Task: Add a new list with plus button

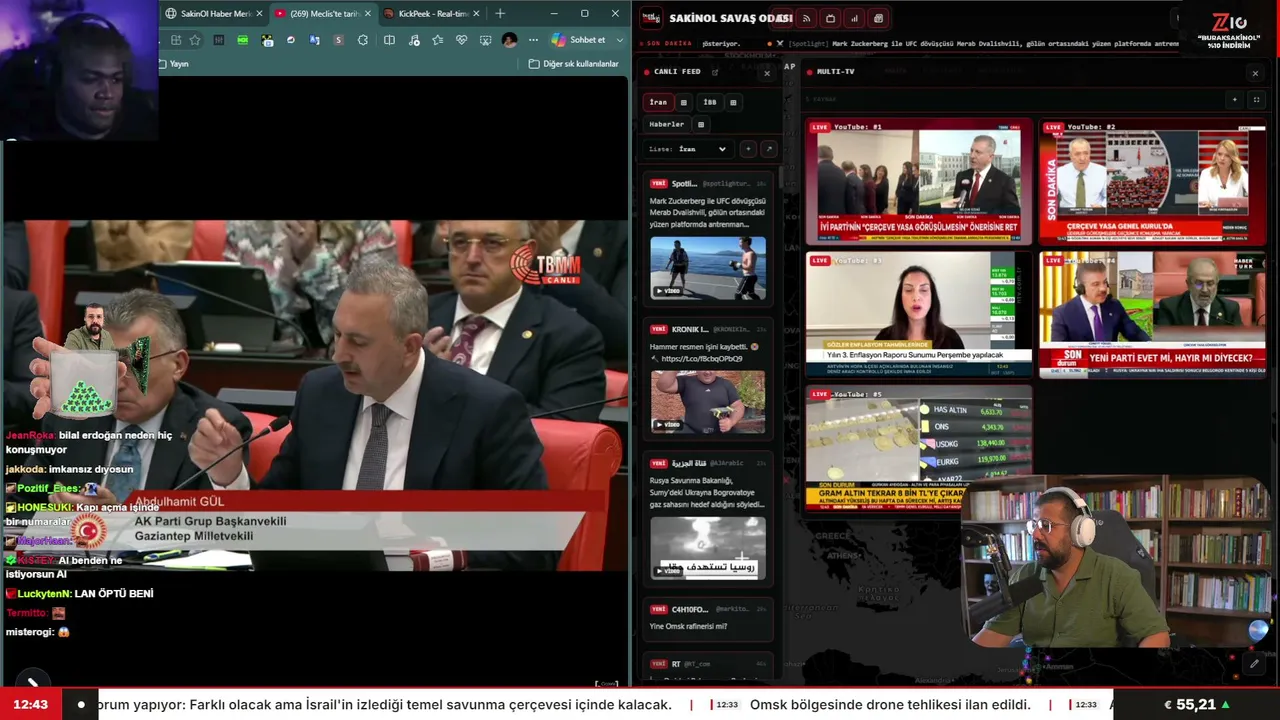Action: pos(748,149)
